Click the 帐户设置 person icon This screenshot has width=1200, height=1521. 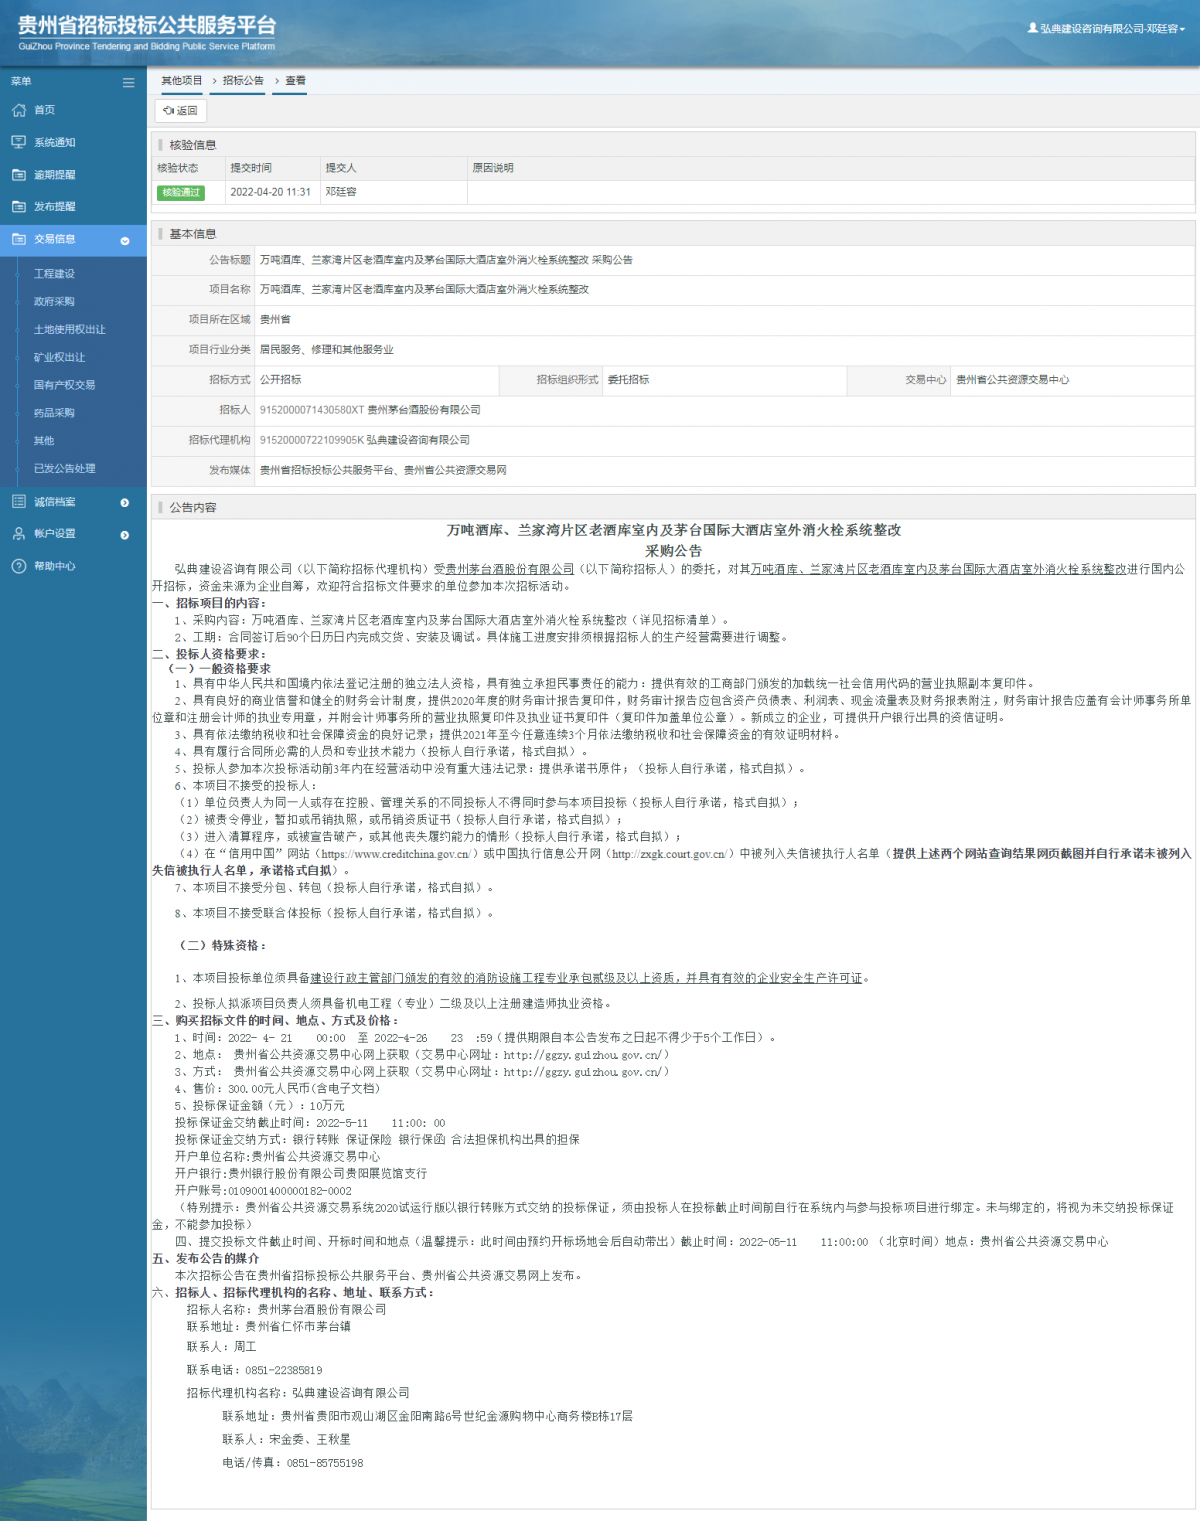(18, 534)
